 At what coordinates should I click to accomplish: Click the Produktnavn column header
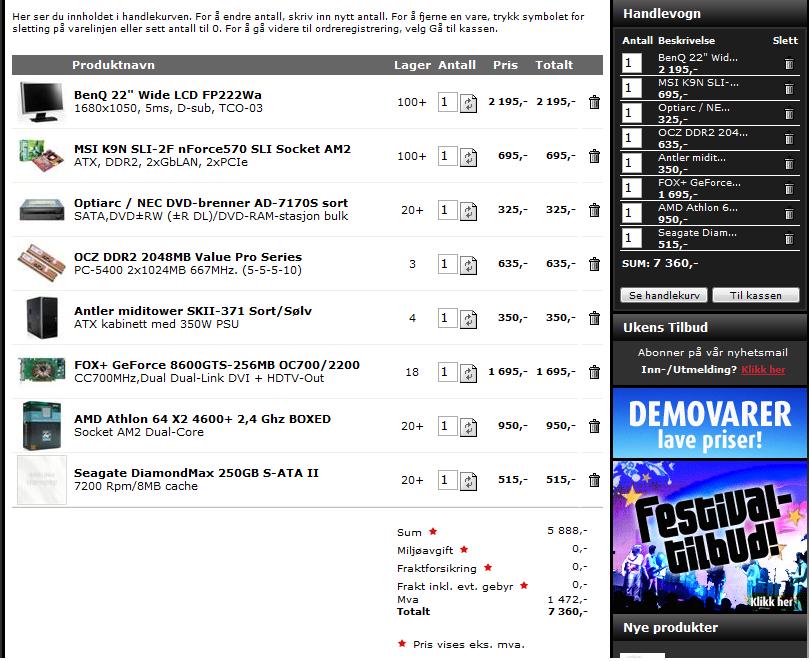(x=113, y=65)
